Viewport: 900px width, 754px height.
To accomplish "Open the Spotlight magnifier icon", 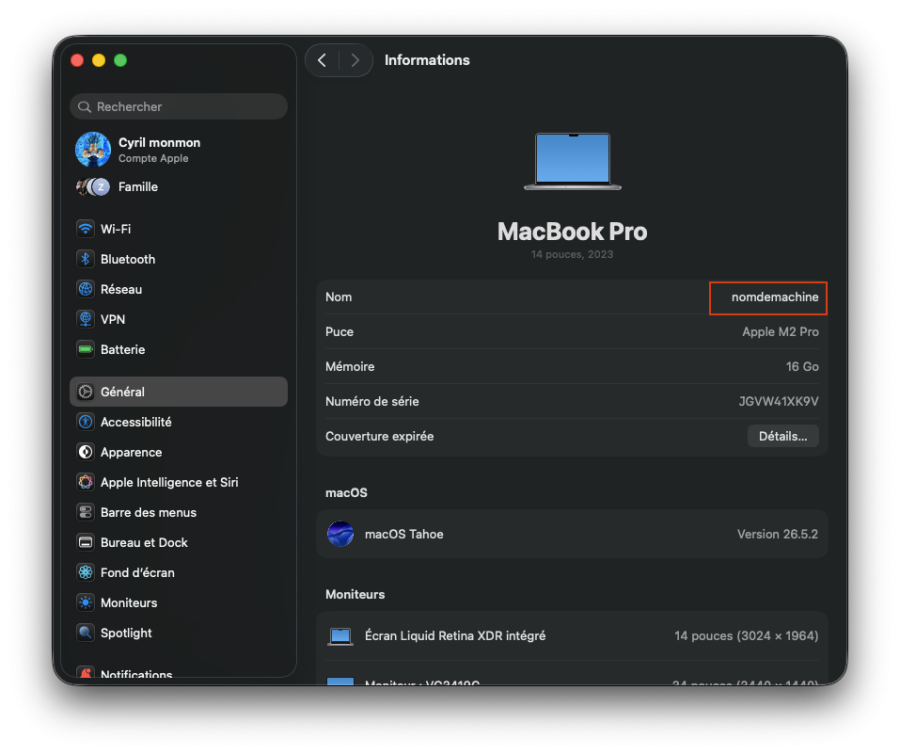I will 86,633.
